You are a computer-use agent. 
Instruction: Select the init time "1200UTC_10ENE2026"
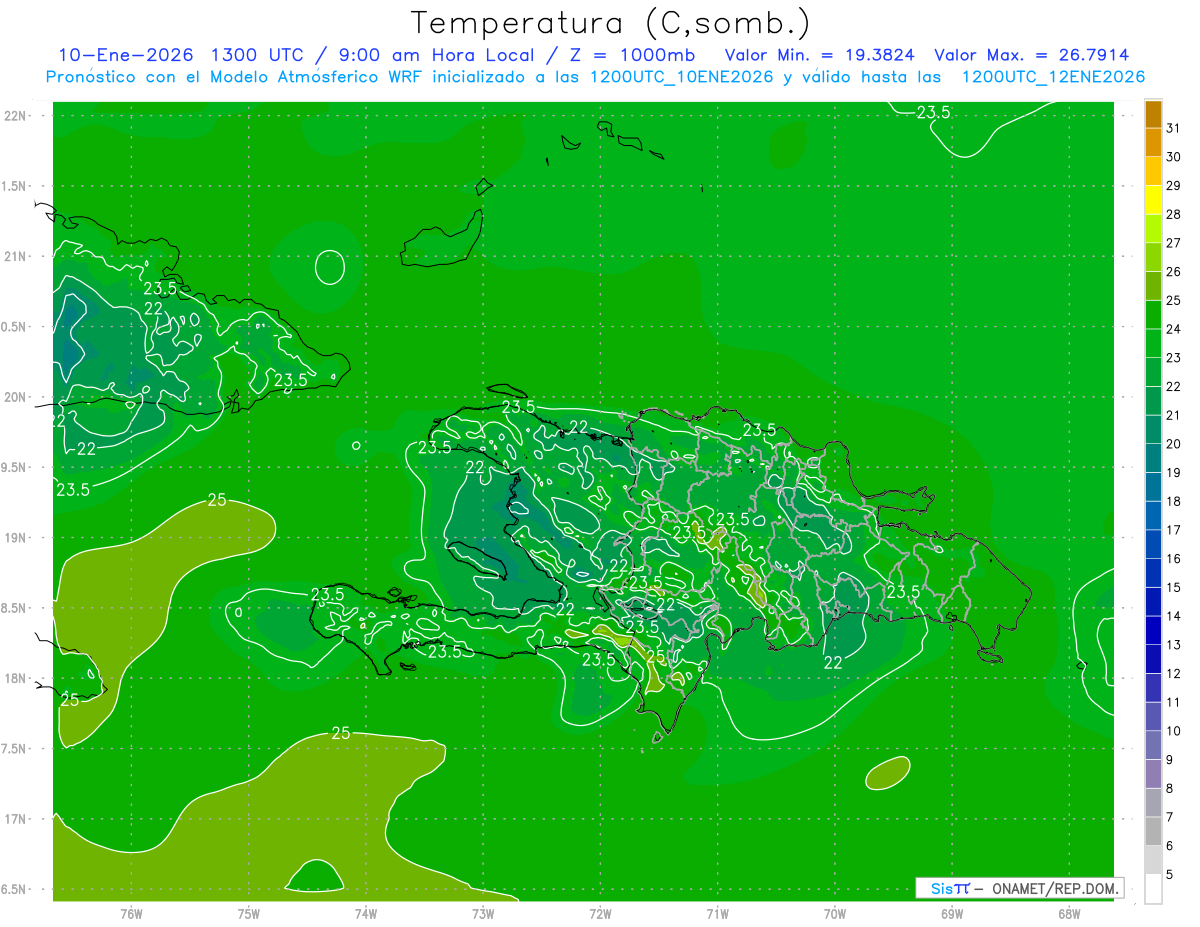[x=682, y=77]
